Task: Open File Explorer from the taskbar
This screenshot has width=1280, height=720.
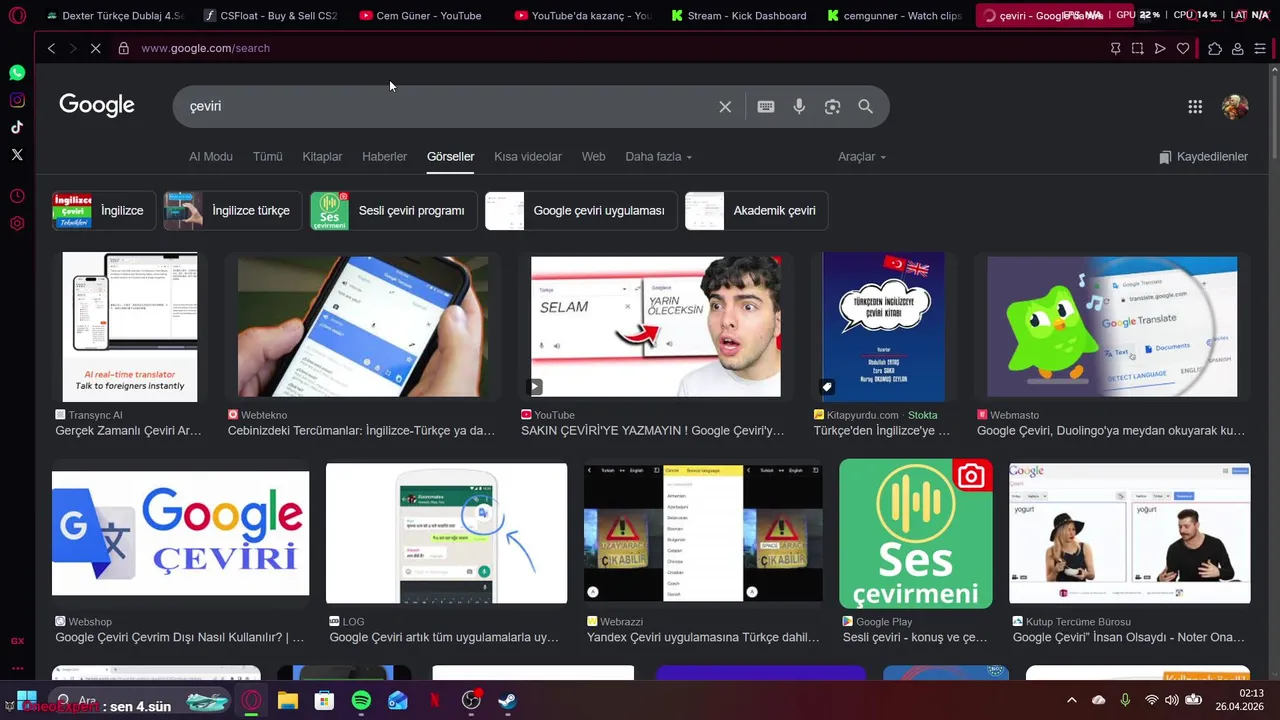Action: coord(288,700)
